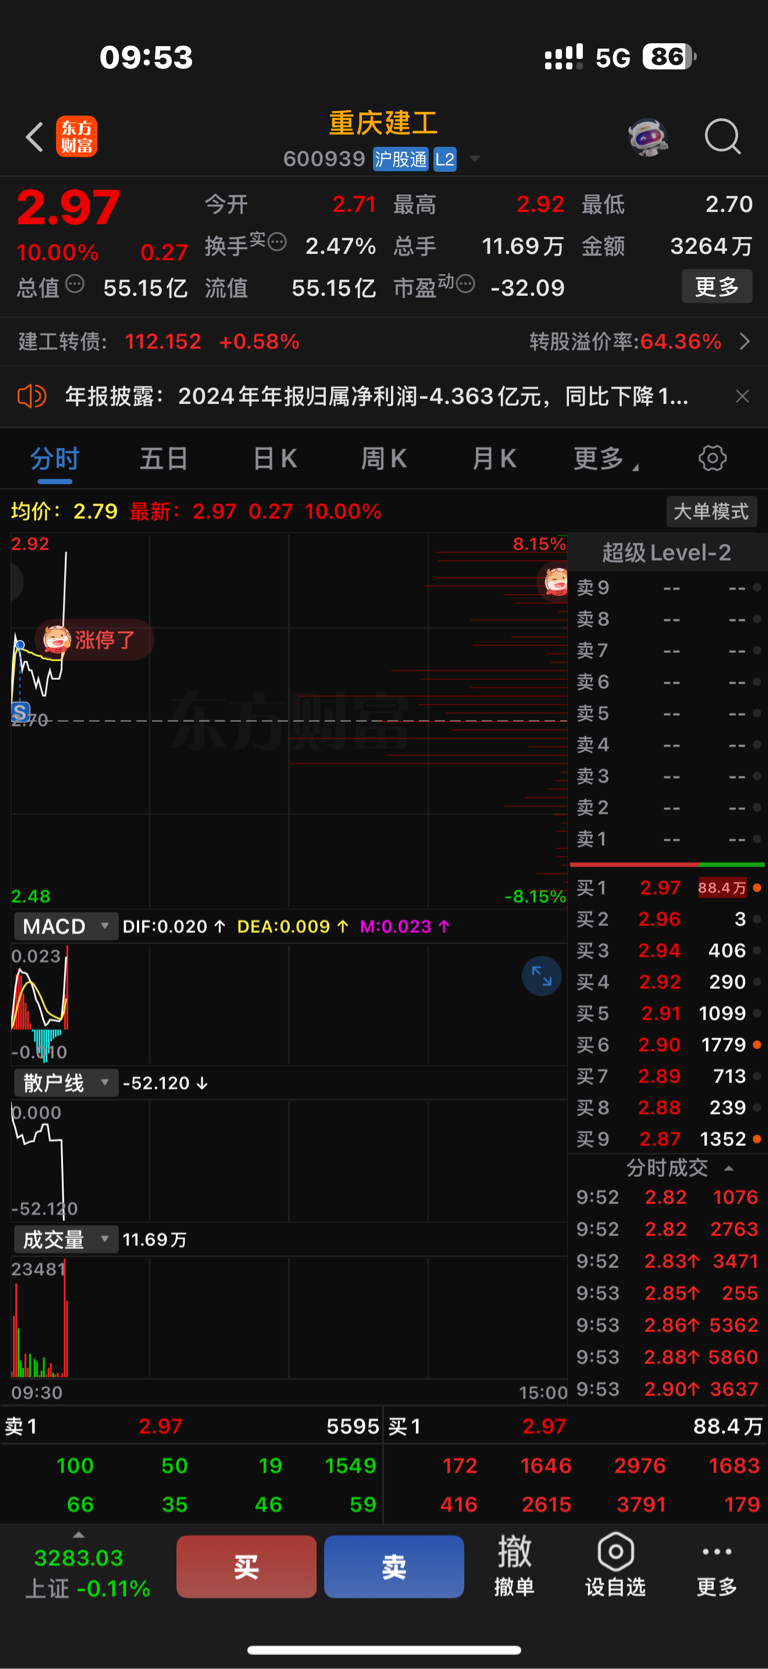This screenshot has width=768, height=1669.
Task: Open MACD indicator dropdown
Action: pyautogui.click(x=66, y=927)
